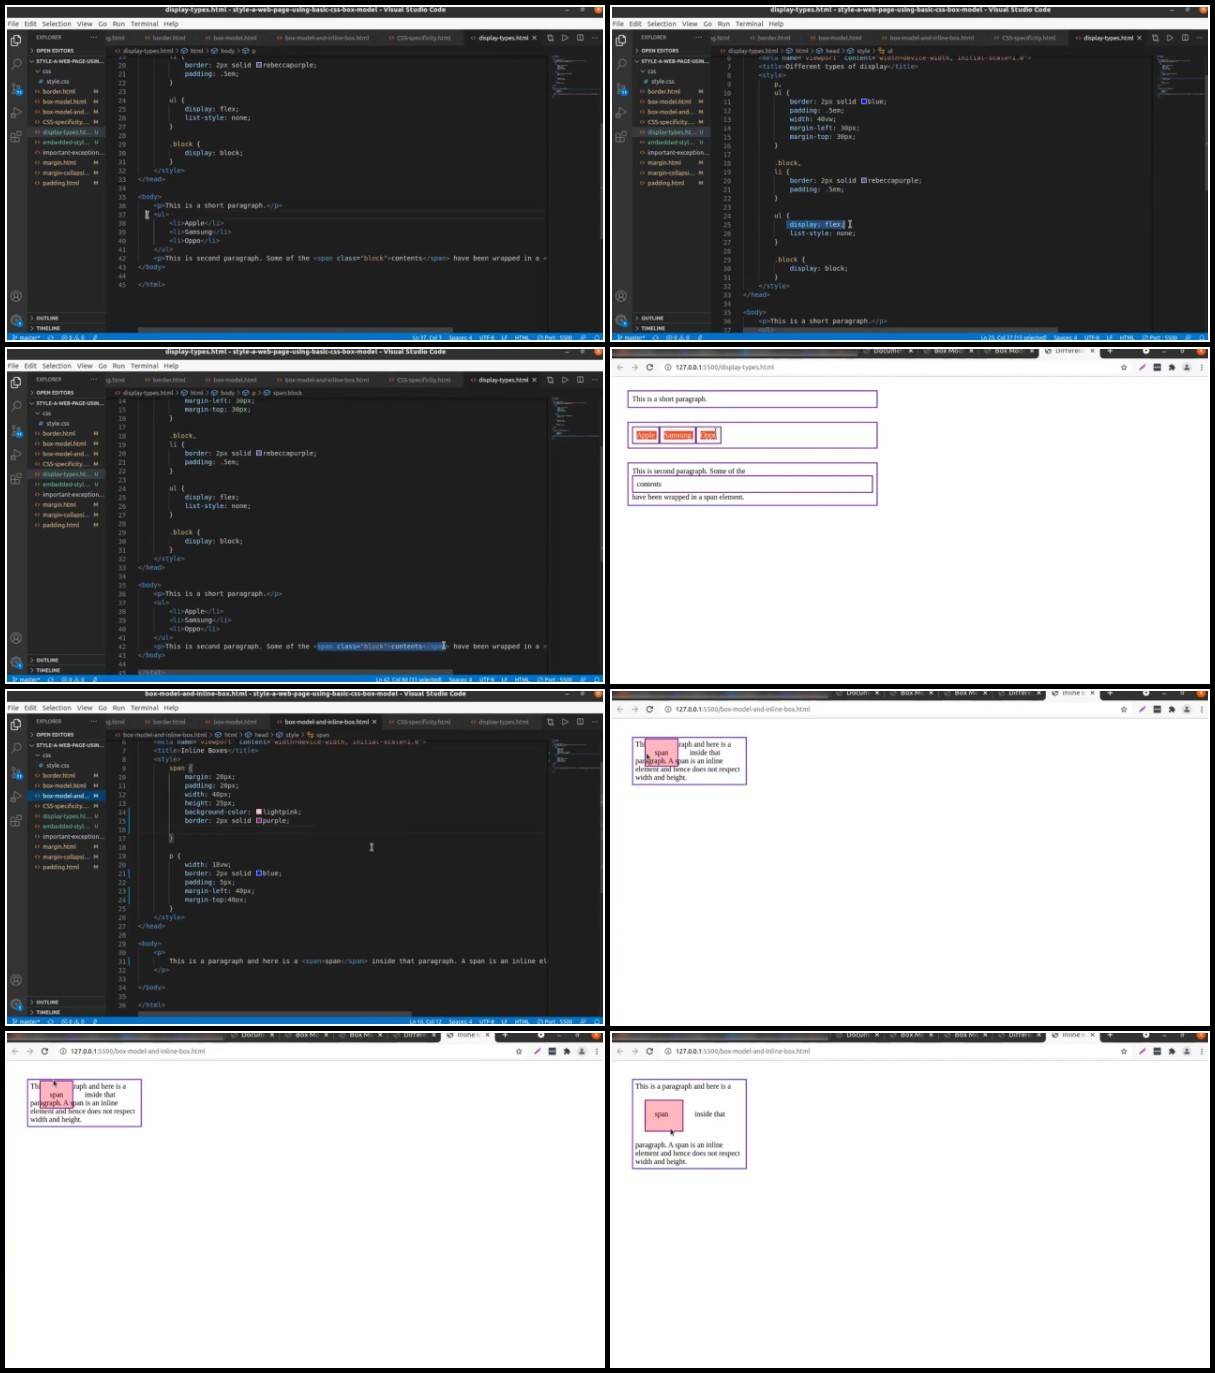1215x1373 pixels.
Task: Open File menu in the inline-box VS Code window
Action: (x=13, y=708)
